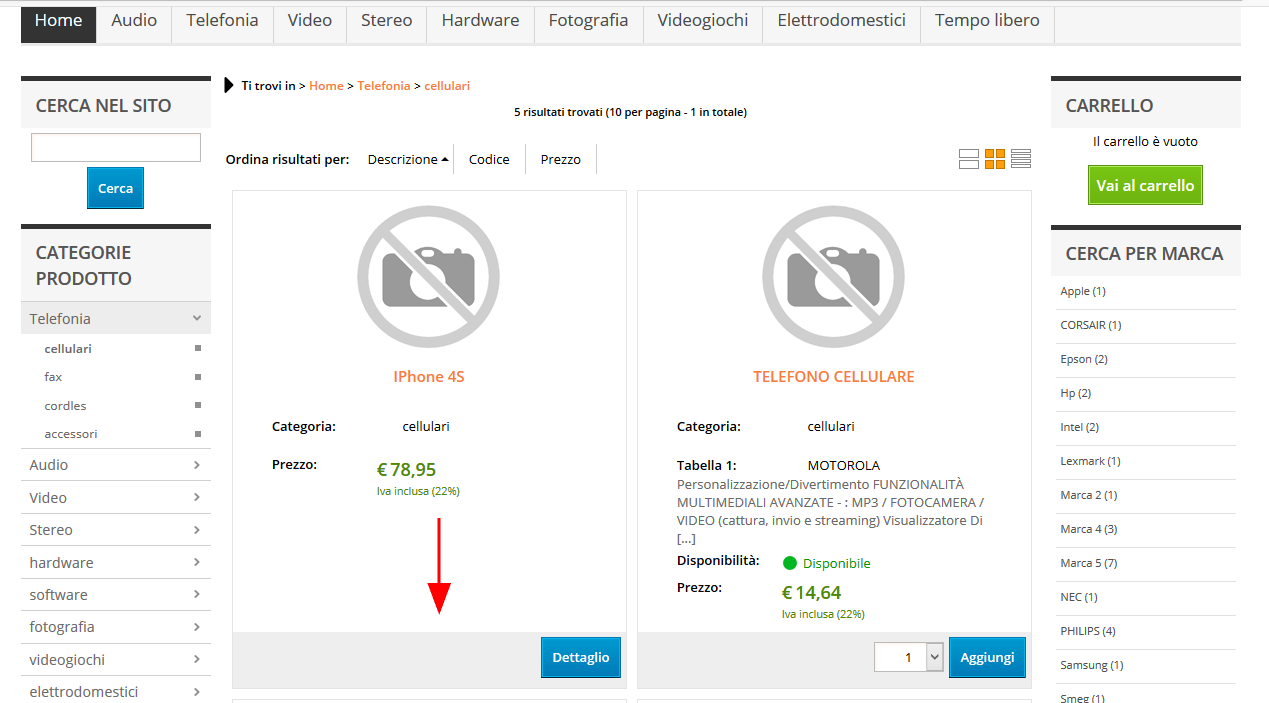
Task: Filter by brand CORSAIR (1)
Action: point(1091,325)
